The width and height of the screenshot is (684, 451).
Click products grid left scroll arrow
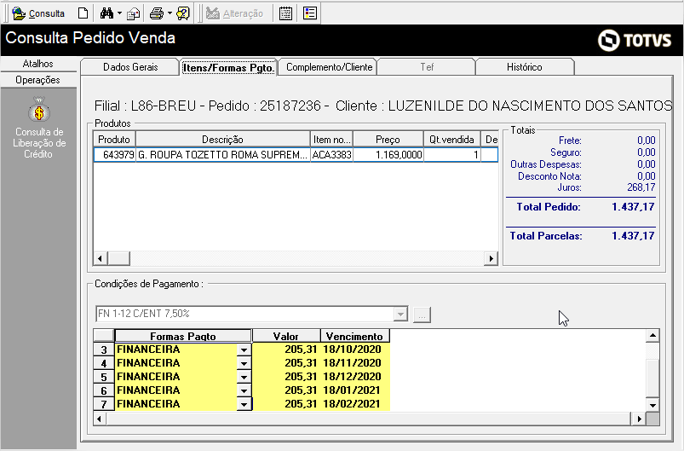[x=100, y=258]
